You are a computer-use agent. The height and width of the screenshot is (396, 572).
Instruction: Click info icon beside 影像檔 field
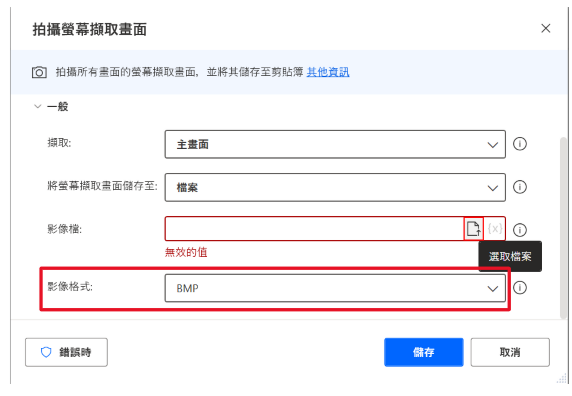pyautogui.click(x=520, y=230)
